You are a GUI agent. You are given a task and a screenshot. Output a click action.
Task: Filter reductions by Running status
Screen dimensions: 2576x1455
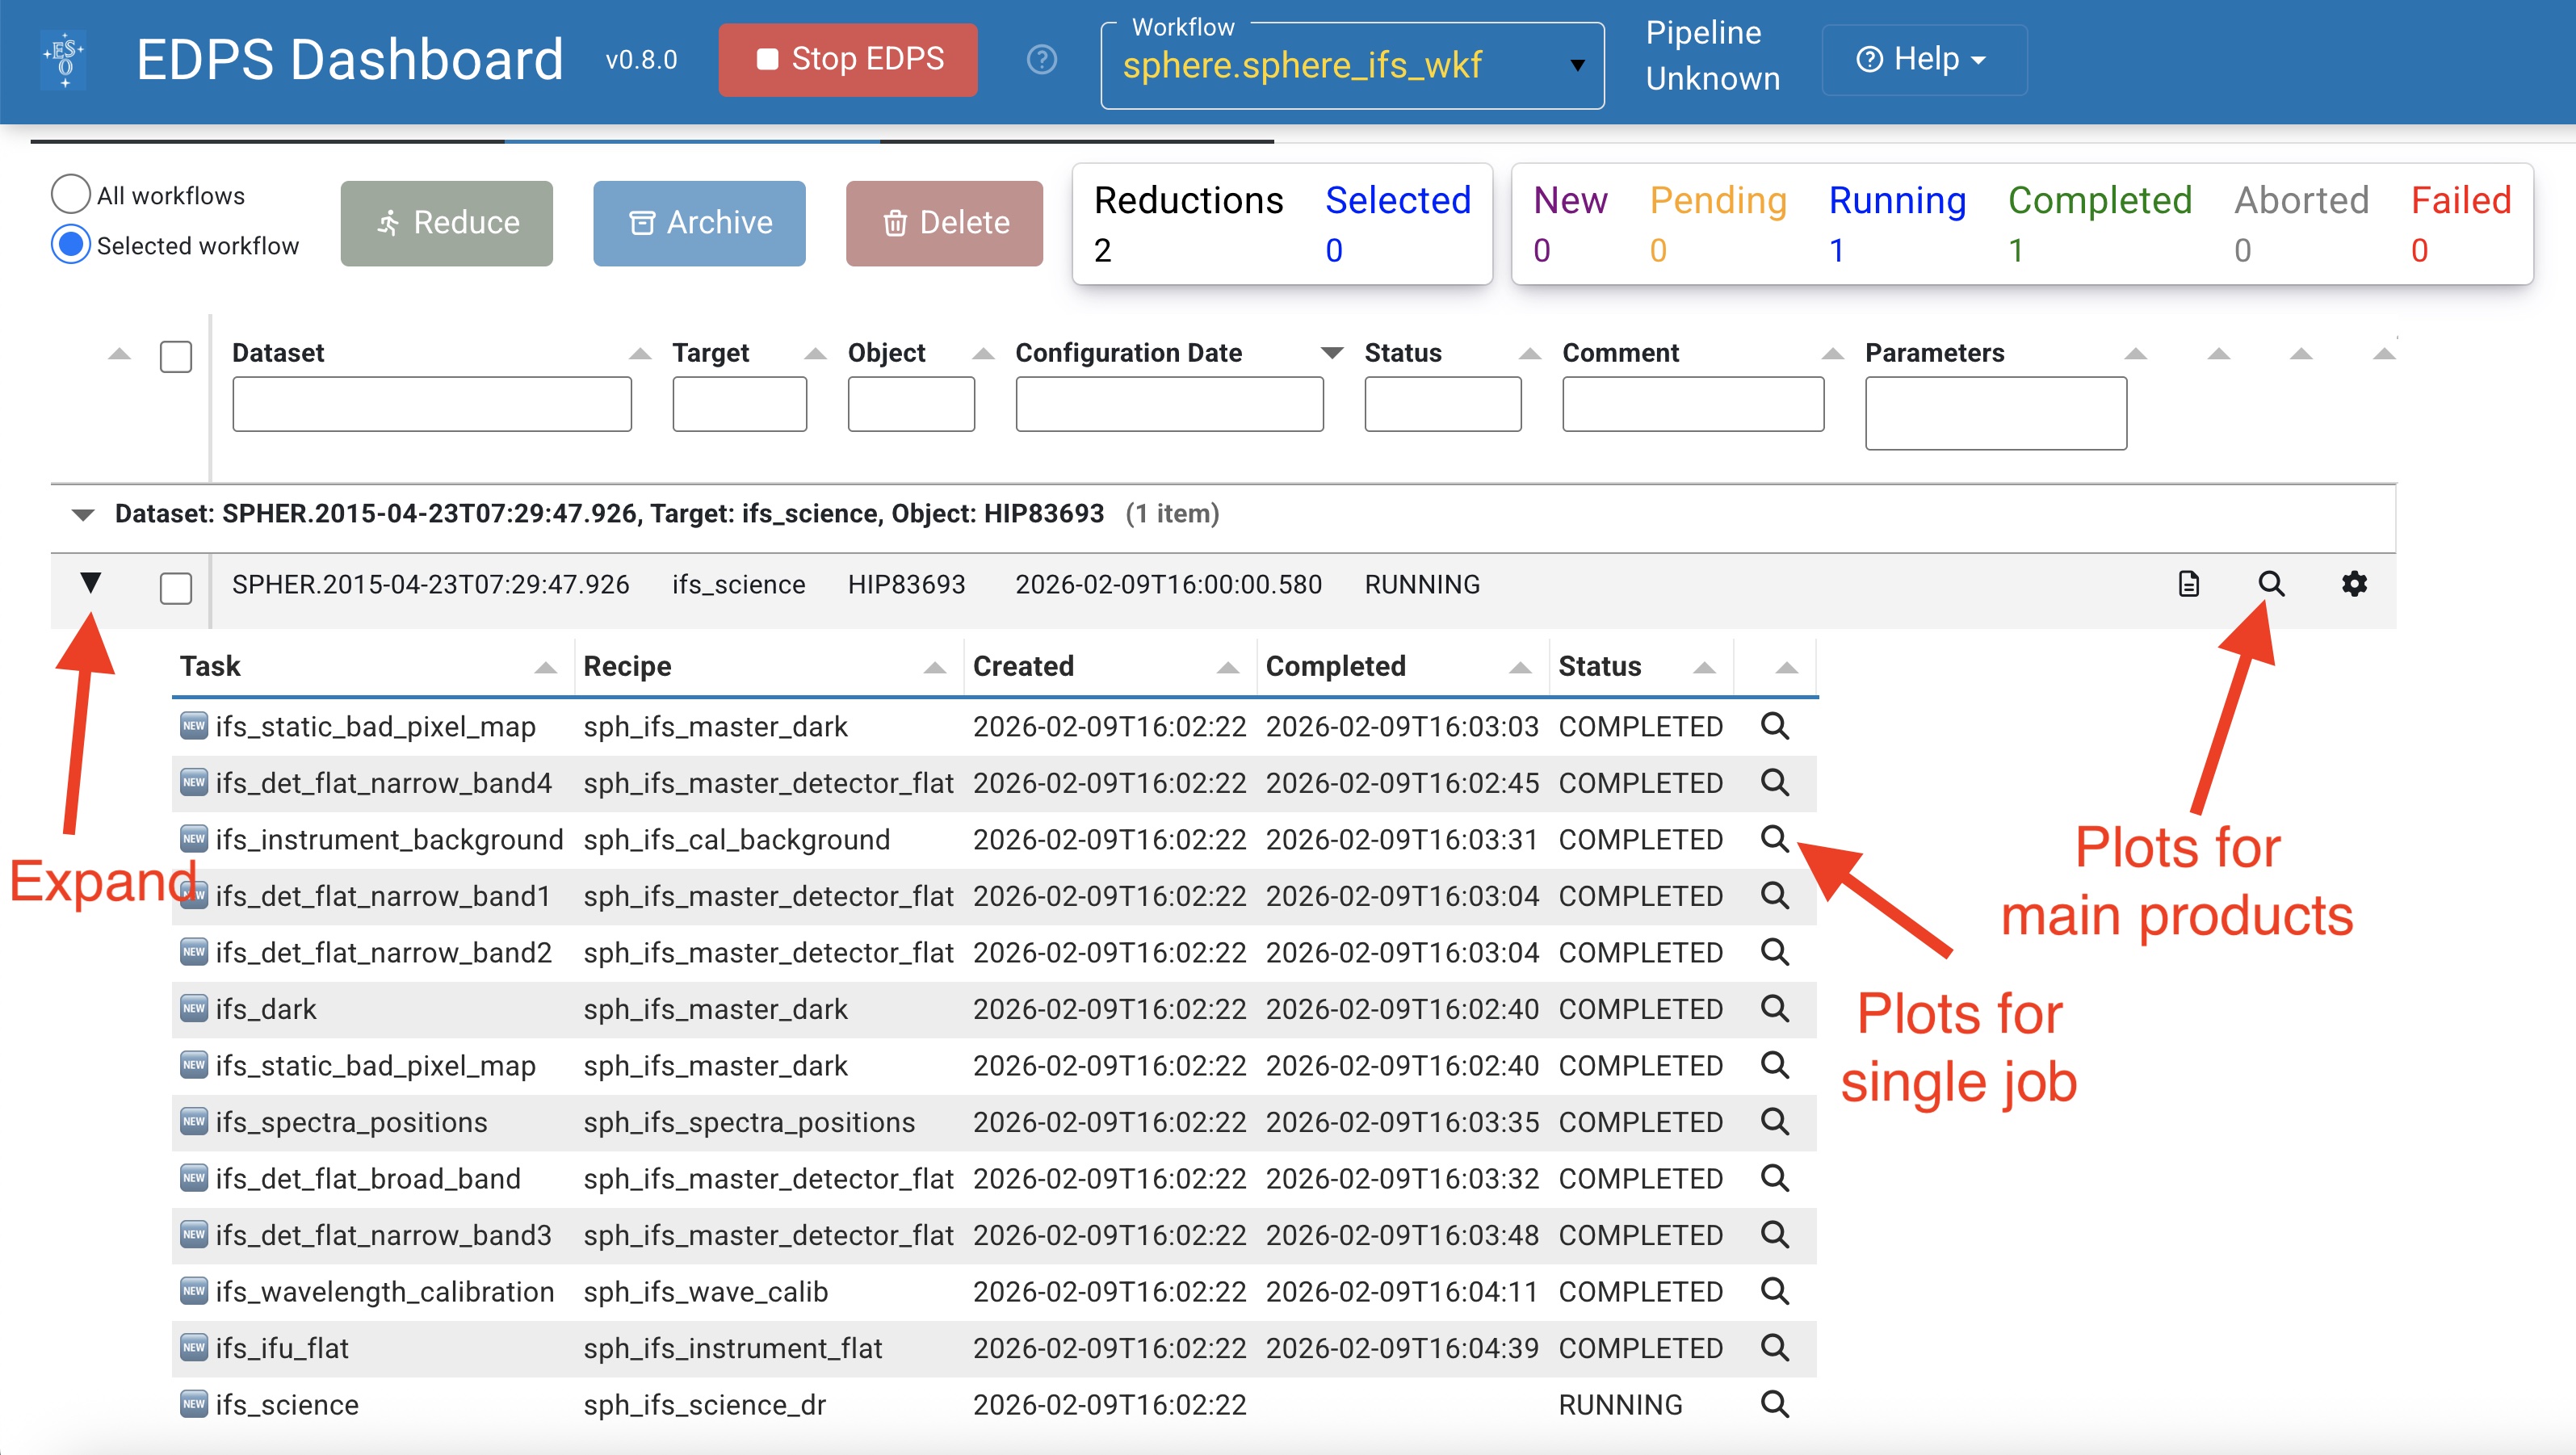pos(1897,224)
